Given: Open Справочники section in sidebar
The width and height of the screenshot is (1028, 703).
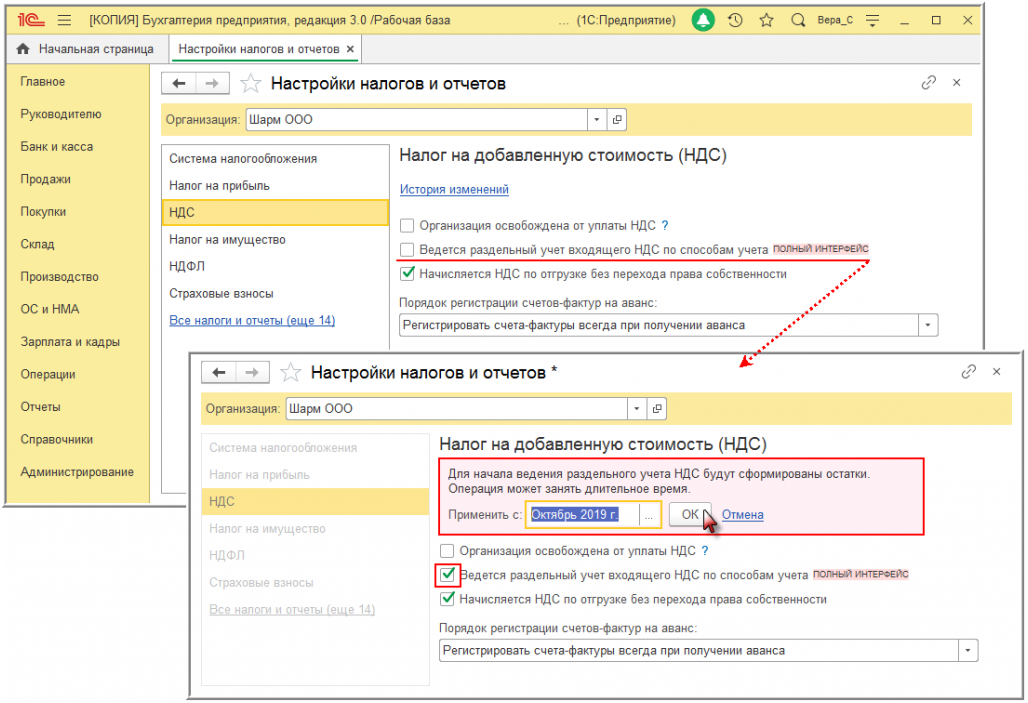Looking at the screenshot, I should pos(56,439).
